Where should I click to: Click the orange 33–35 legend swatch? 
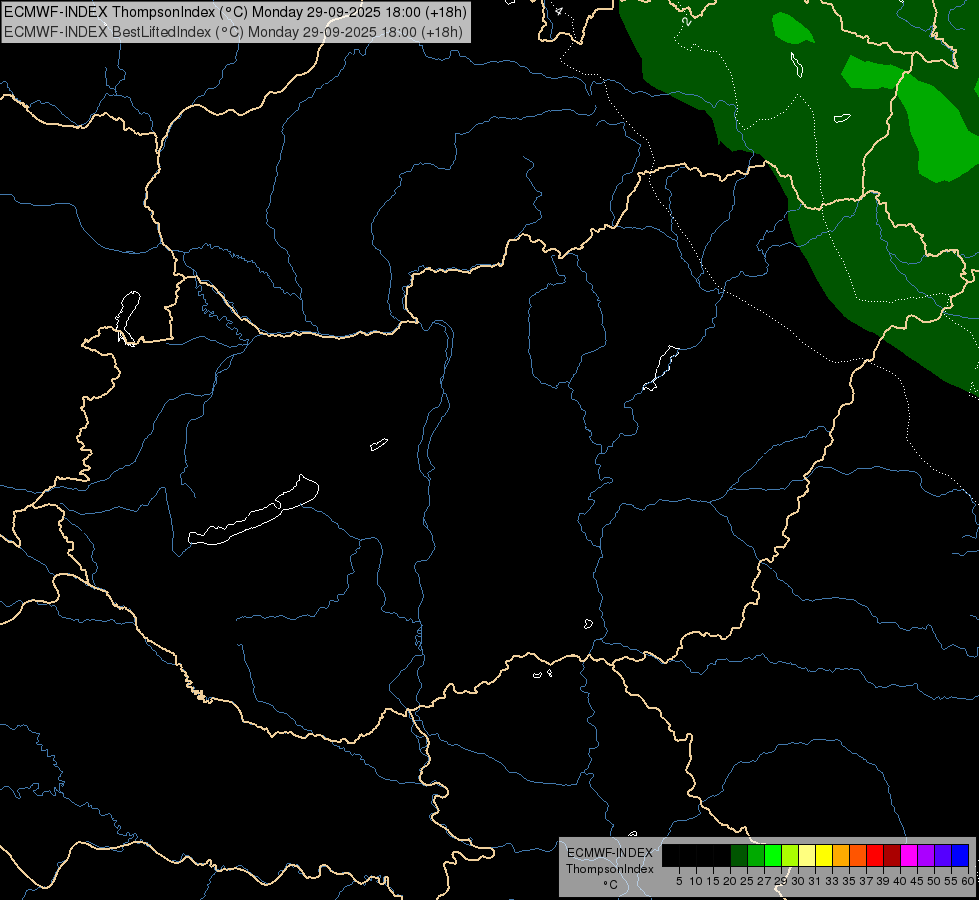coord(841,855)
